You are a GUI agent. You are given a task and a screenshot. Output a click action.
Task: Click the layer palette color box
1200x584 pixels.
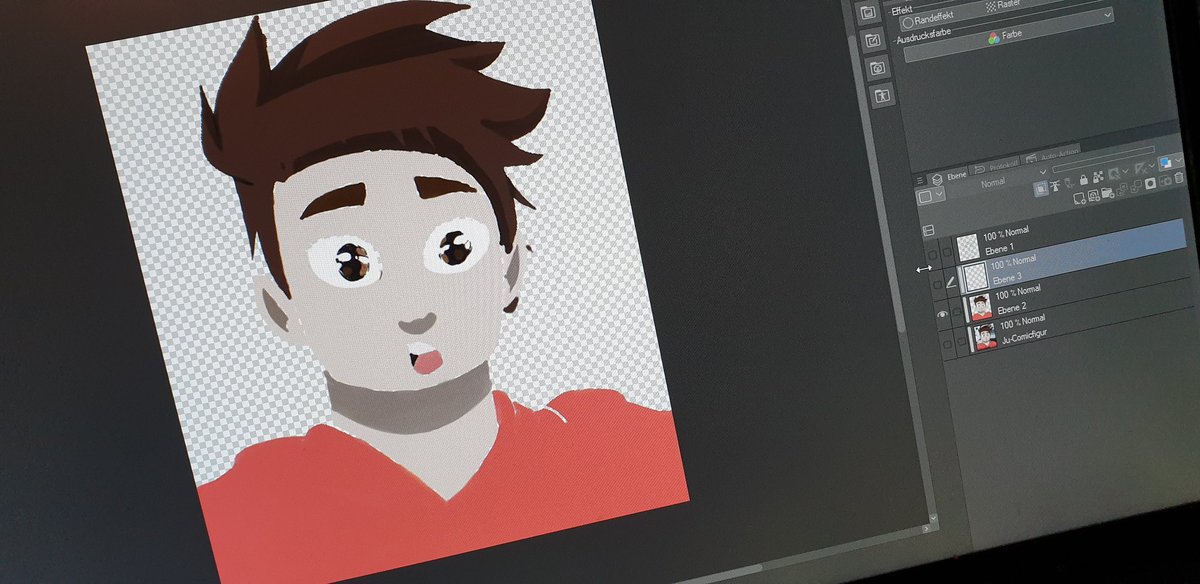(x=925, y=196)
